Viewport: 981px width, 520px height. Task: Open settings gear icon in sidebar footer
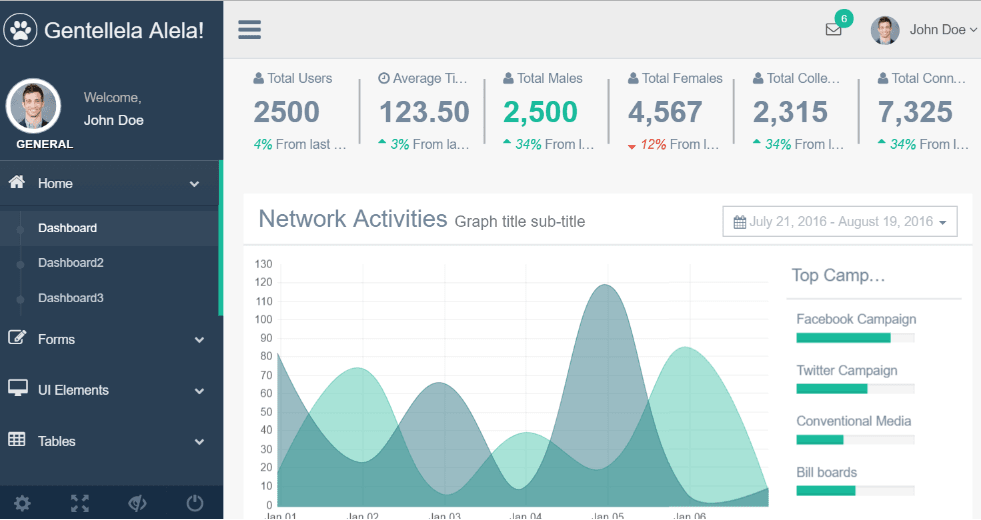[x=22, y=503]
